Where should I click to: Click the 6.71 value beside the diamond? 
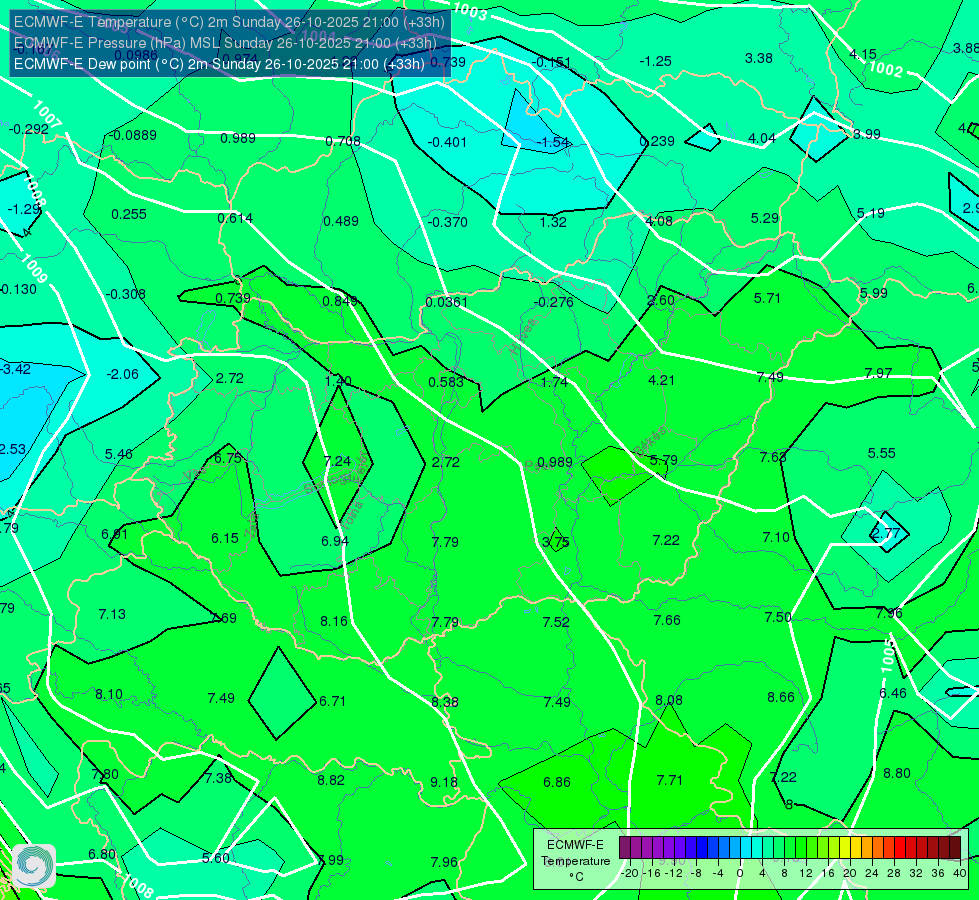point(333,701)
